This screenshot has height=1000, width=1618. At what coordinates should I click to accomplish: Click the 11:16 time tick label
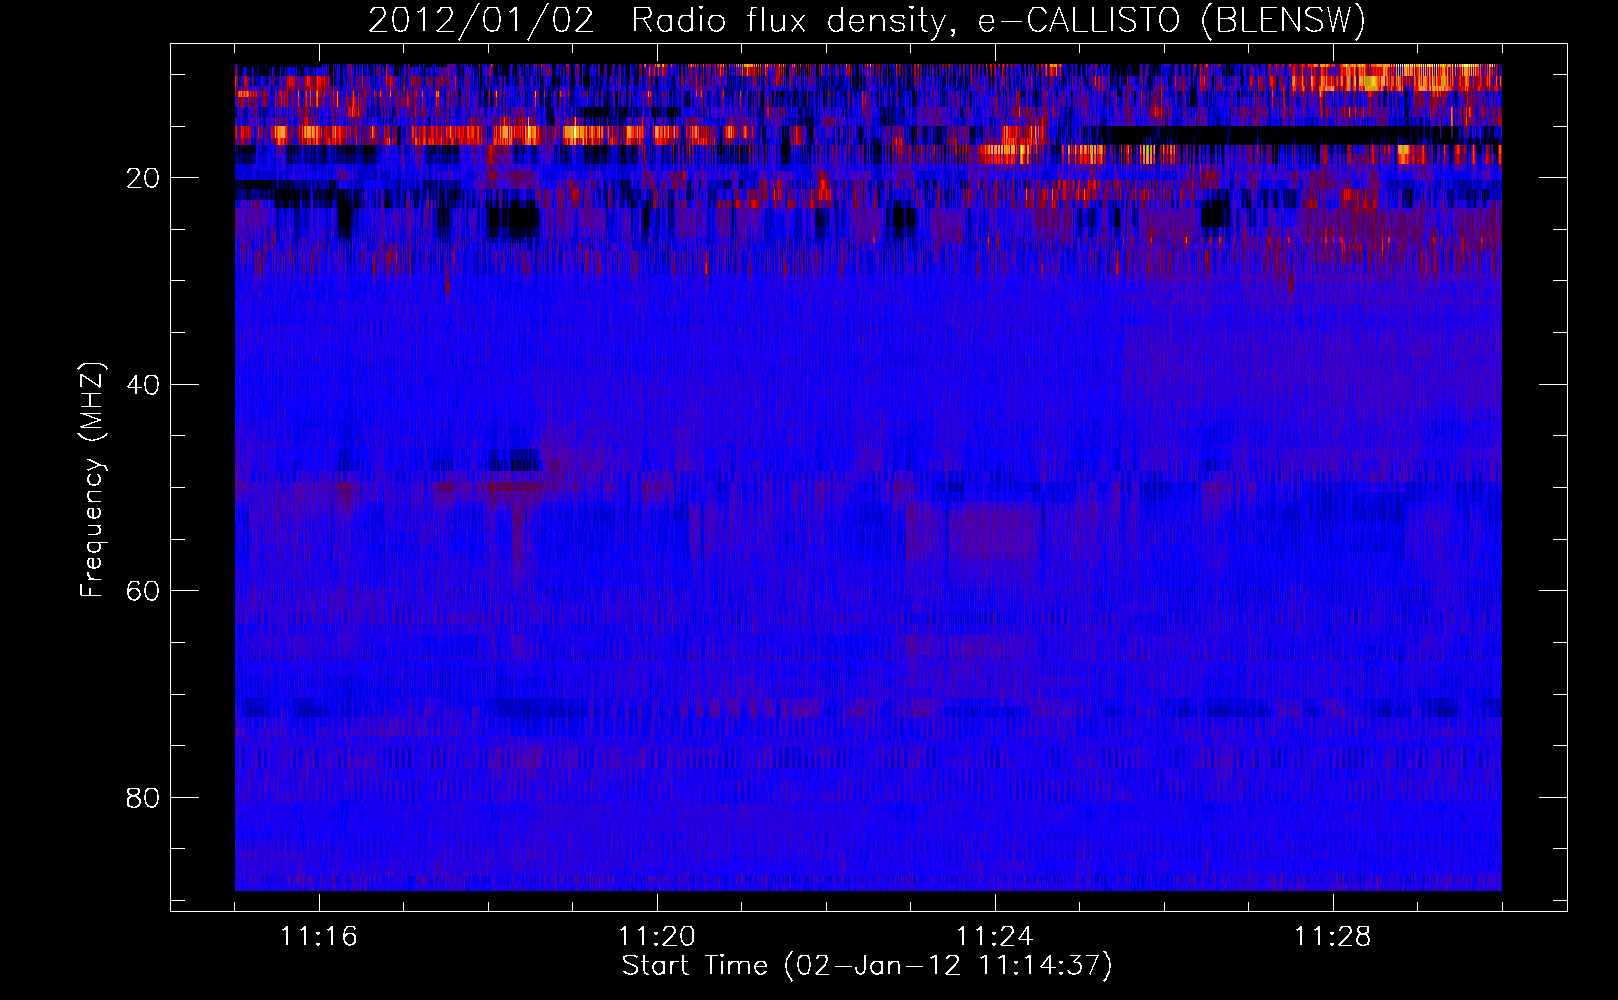click(319, 937)
